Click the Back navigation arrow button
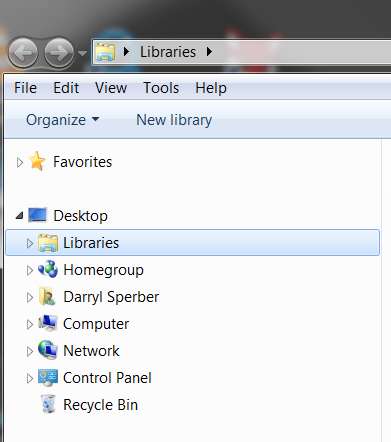Image resolution: width=391 pixels, height=442 pixels. point(23,52)
